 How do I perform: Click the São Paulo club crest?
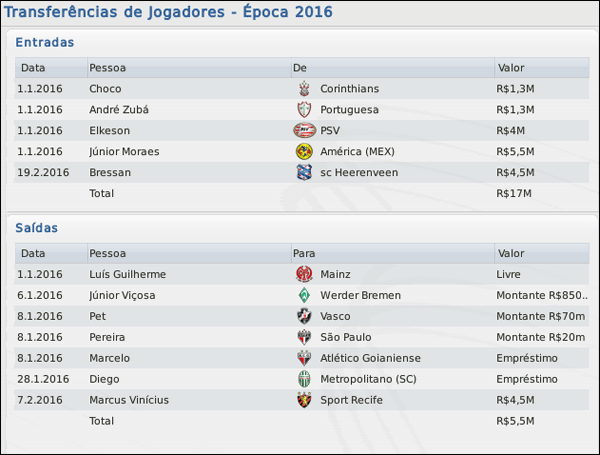pyautogui.click(x=304, y=338)
